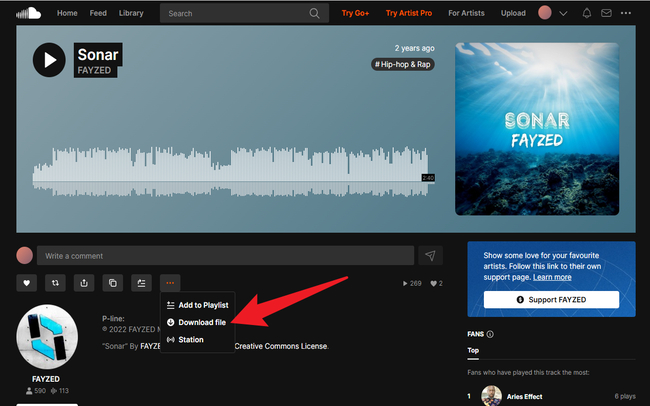View the 2 likes count
Screen dimensions: 650x406
tap(437, 284)
